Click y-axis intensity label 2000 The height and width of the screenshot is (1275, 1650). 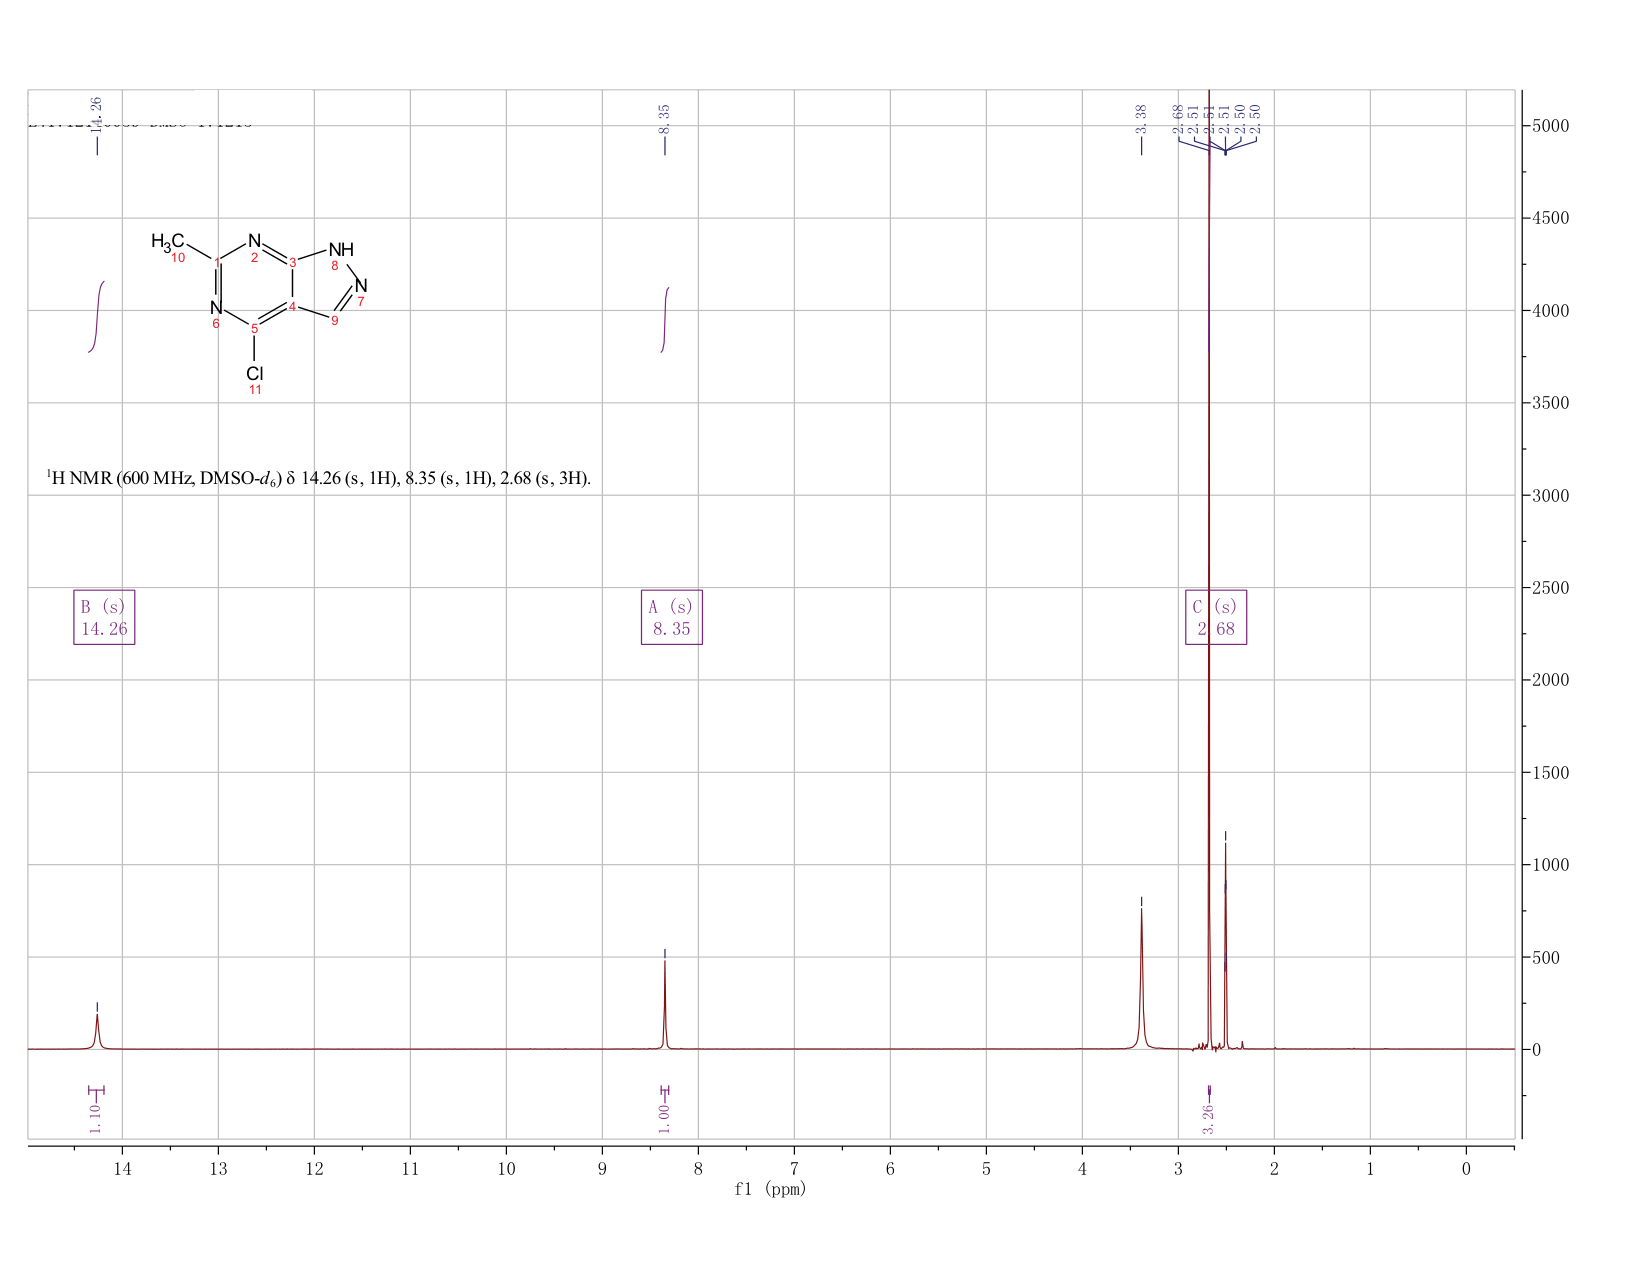point(1550,680)
